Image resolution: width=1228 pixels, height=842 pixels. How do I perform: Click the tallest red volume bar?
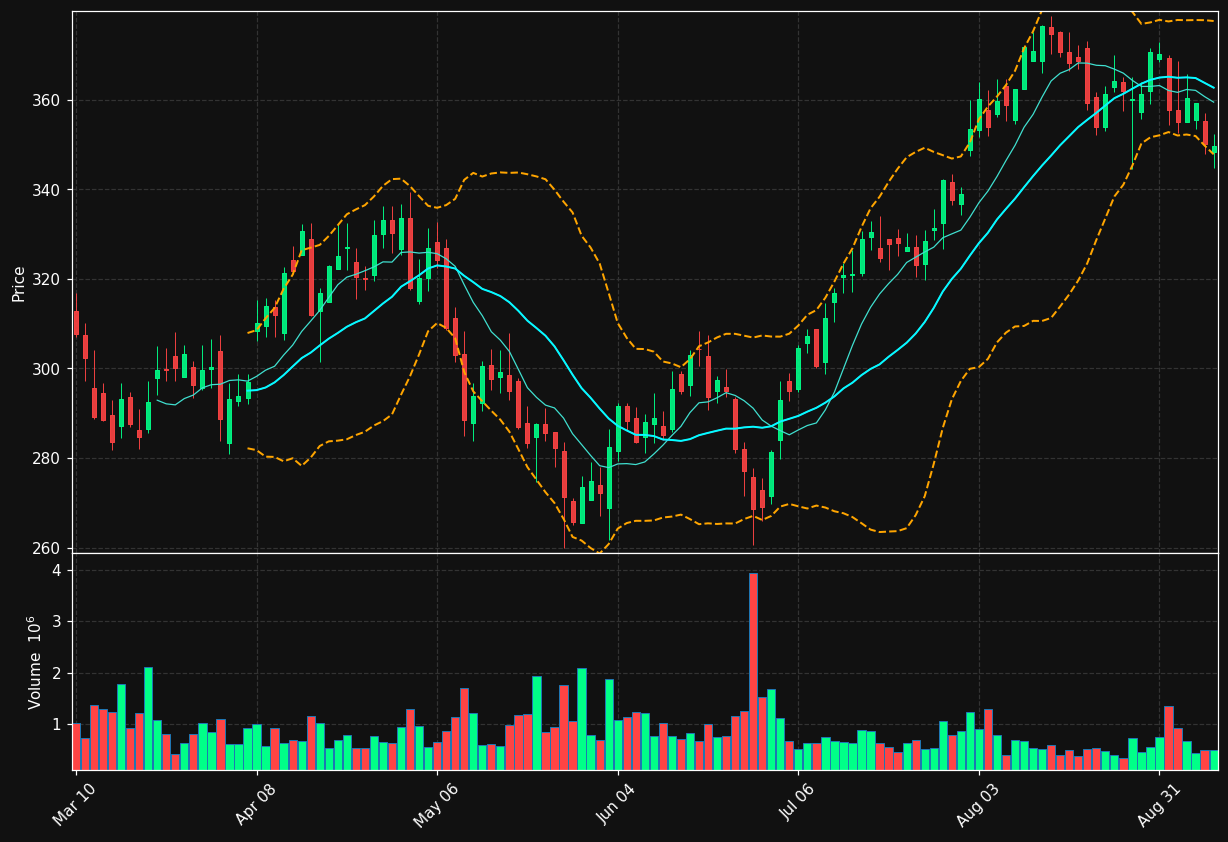coord(753,671)
